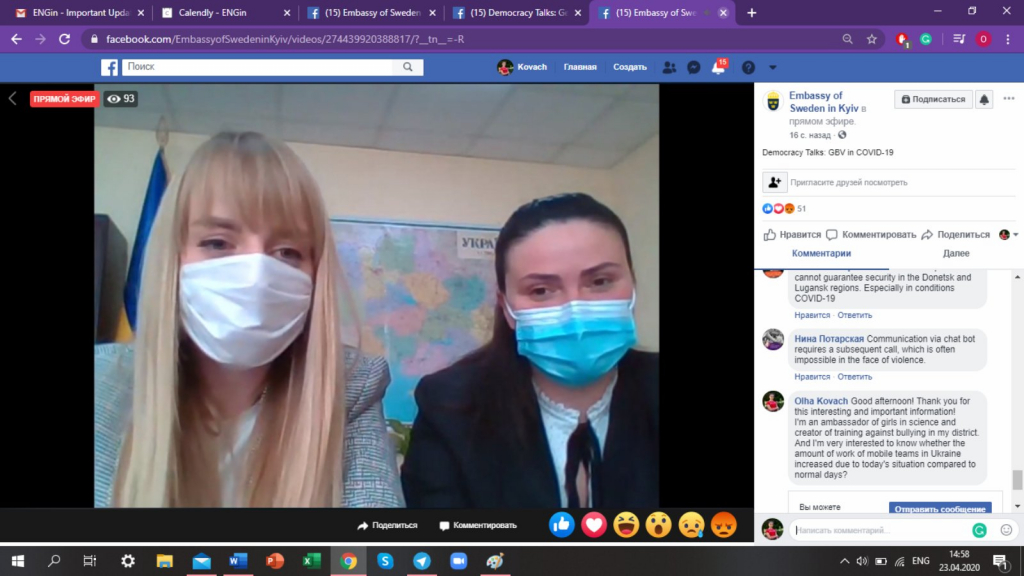Bookmark this page with the star icon

(x=872, y=39)
